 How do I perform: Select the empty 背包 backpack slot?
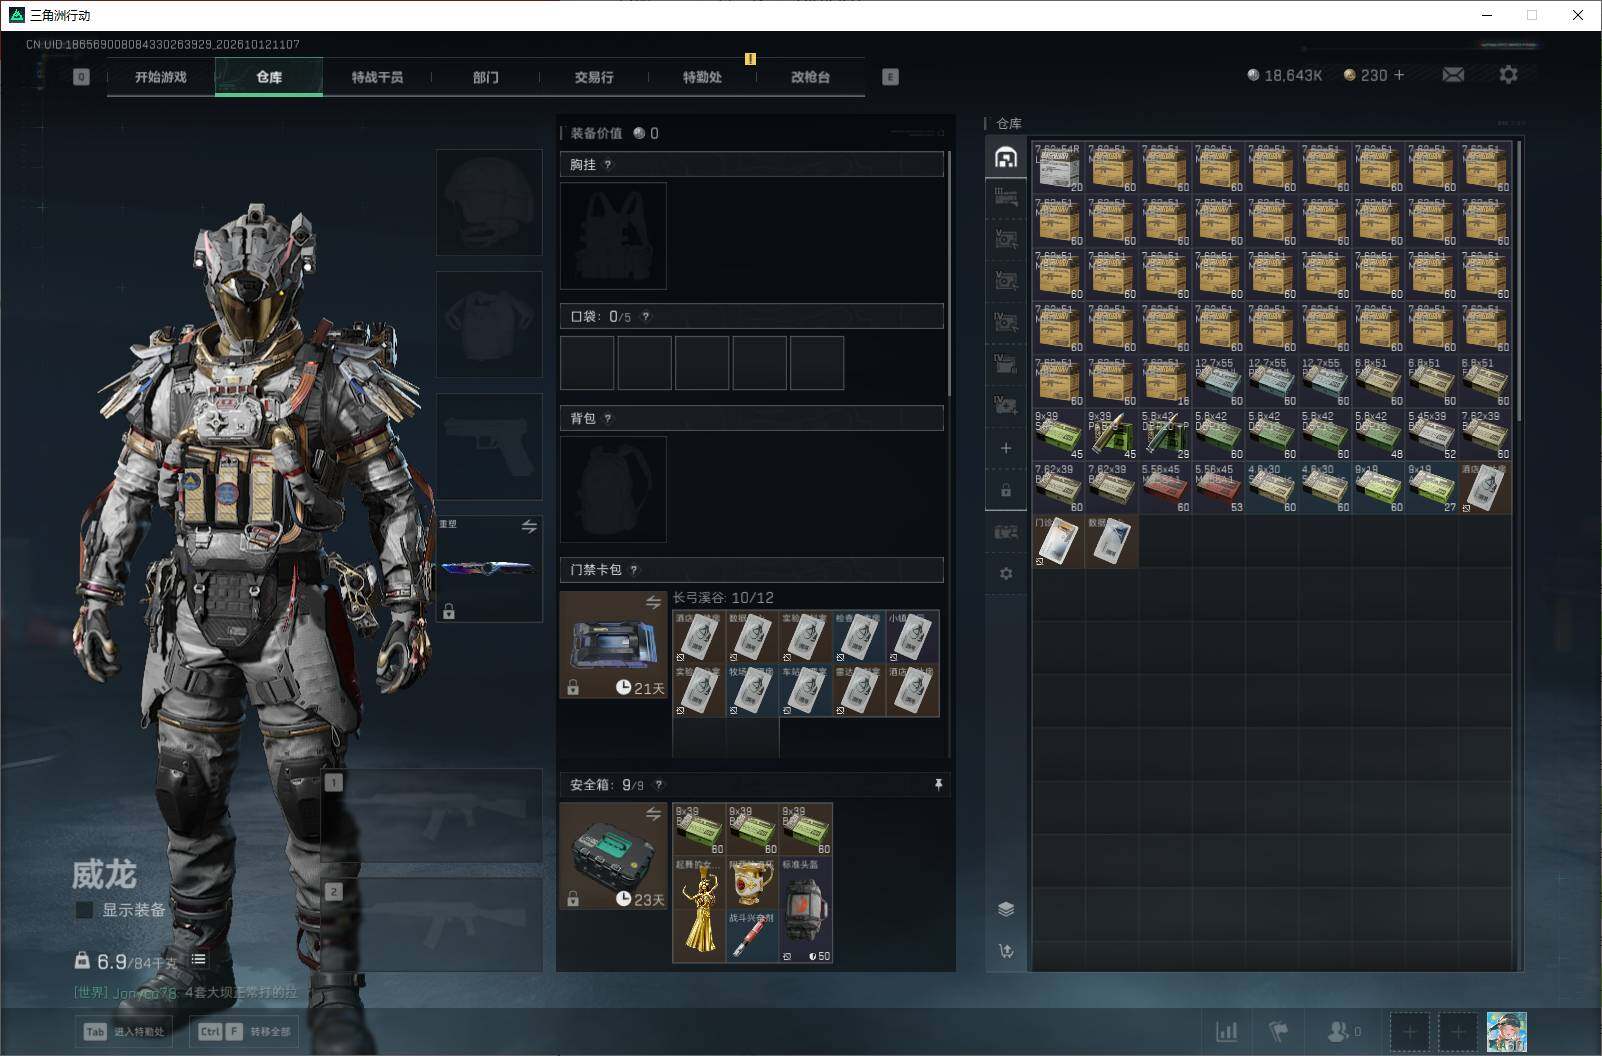pyautogui.click(x=613, y=489)
